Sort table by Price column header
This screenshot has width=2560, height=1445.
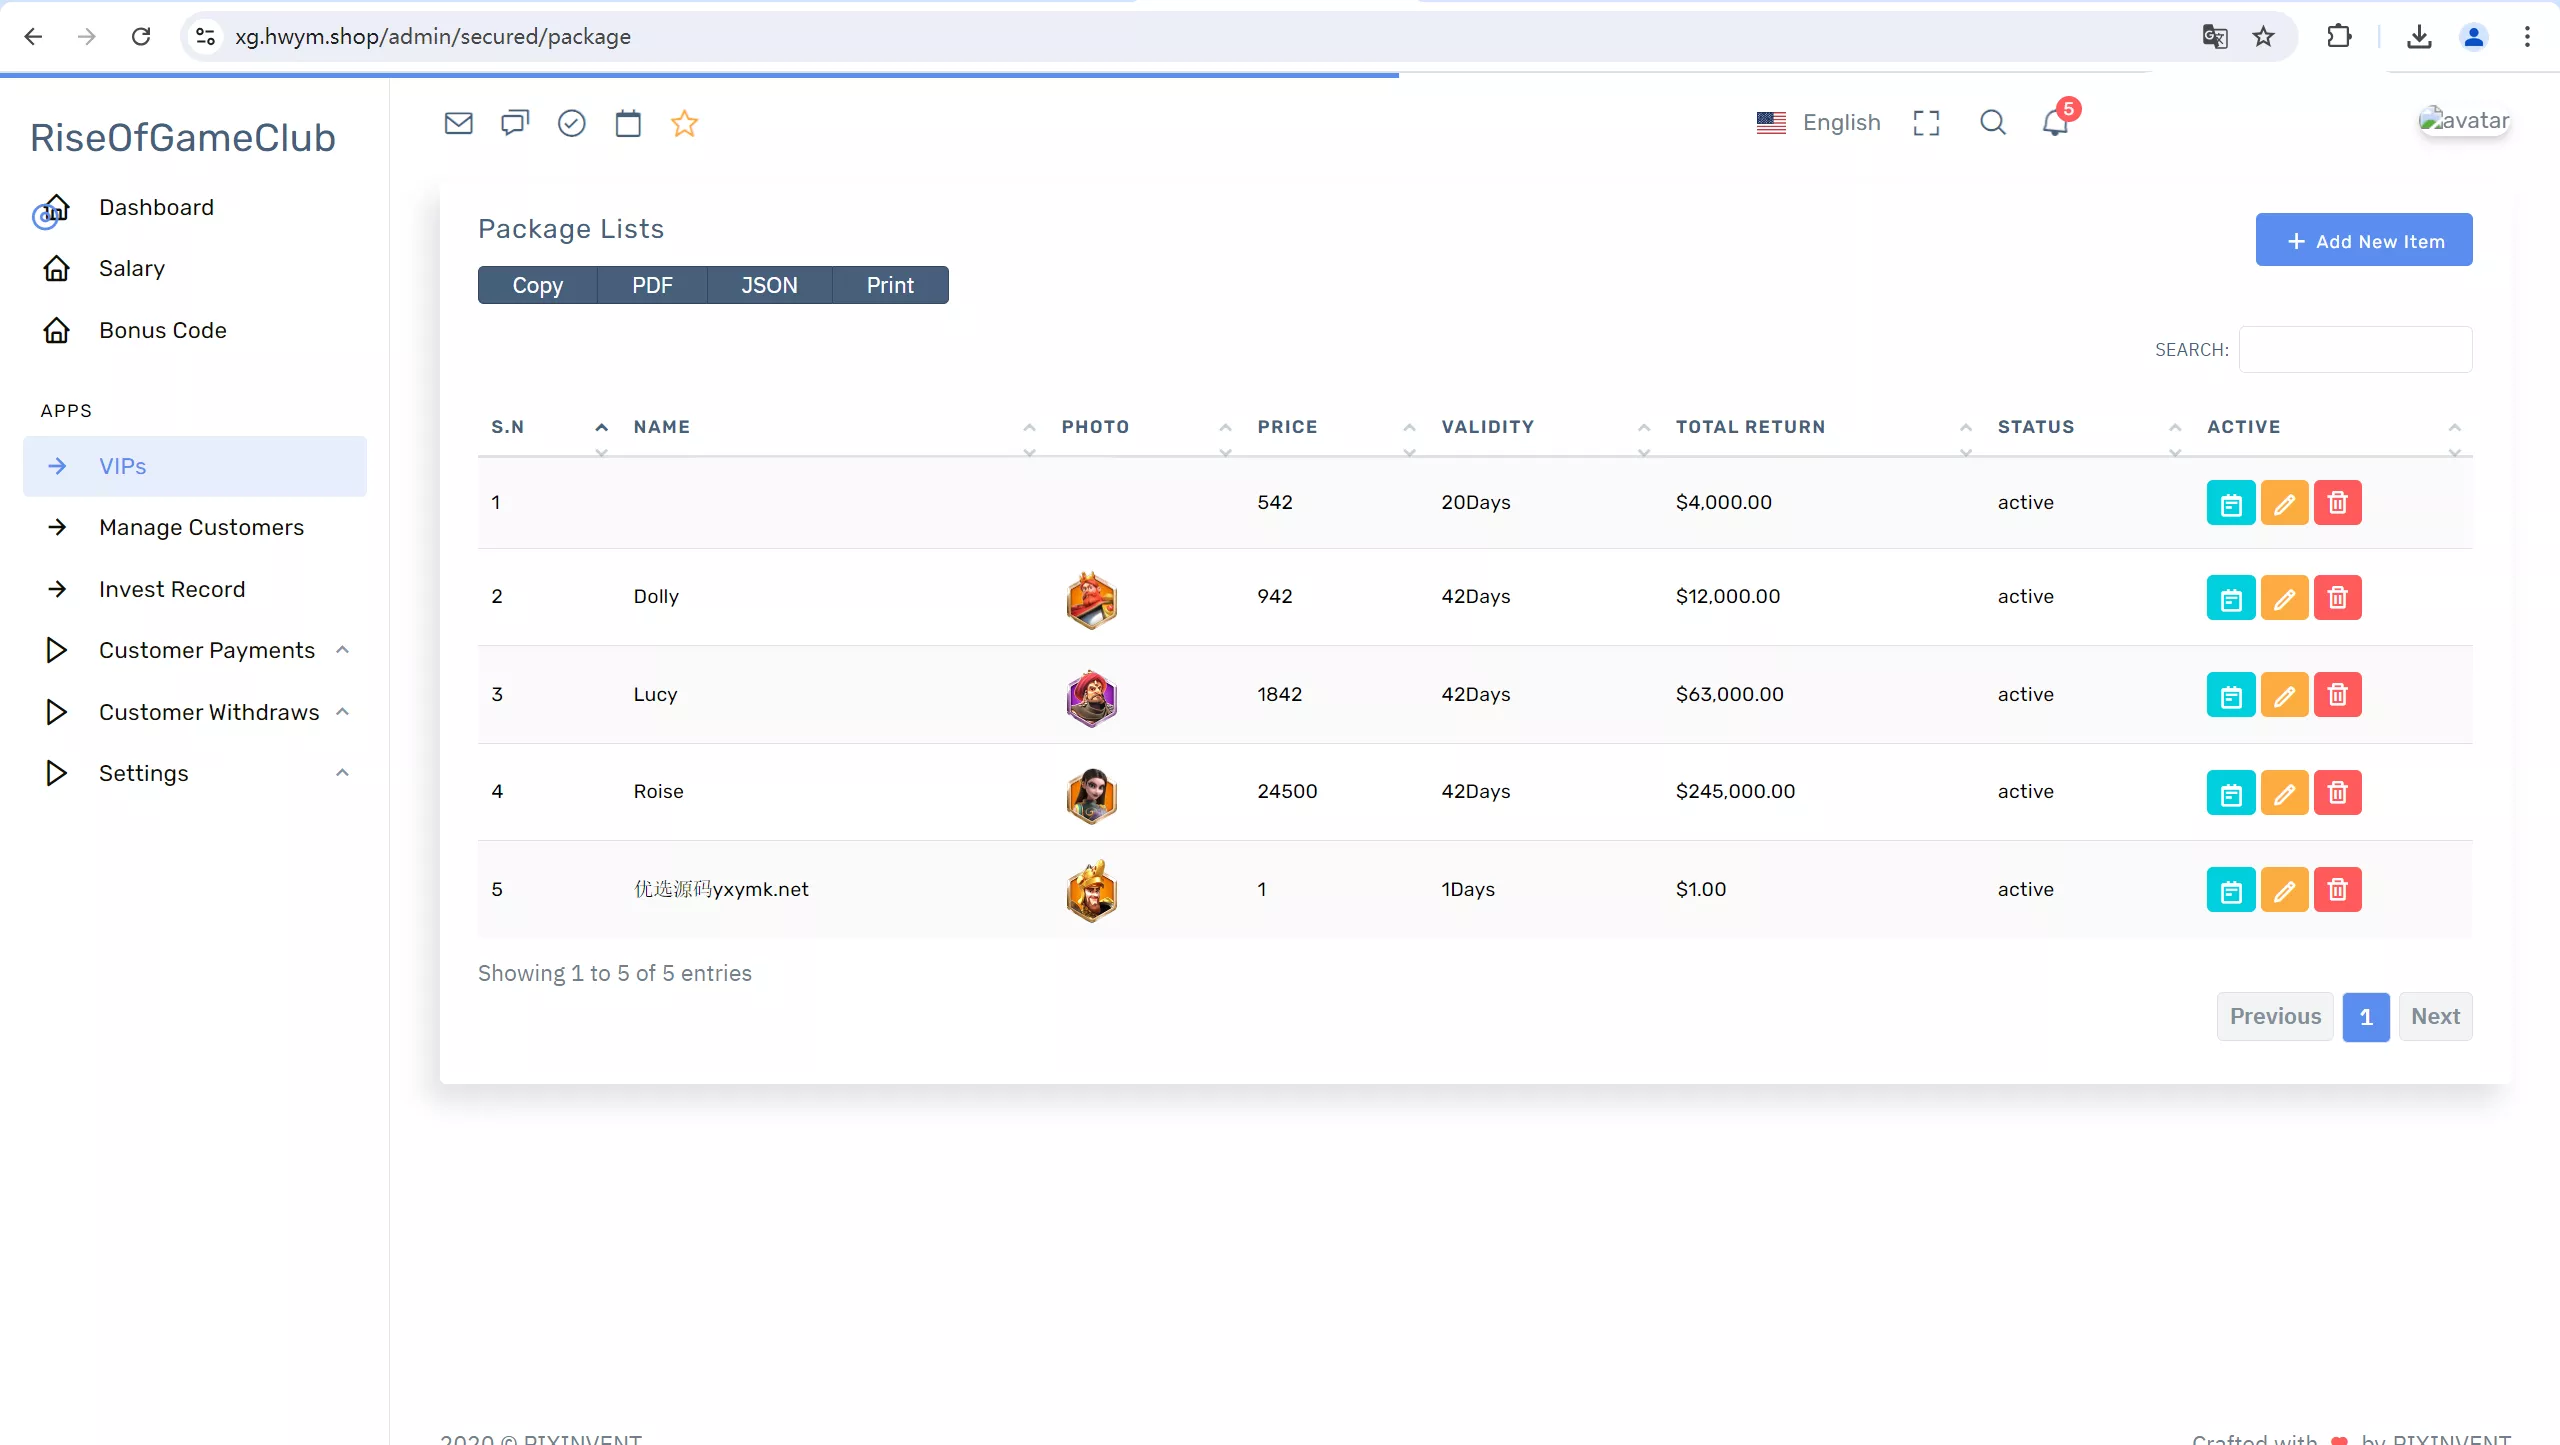coord(1287,427)
